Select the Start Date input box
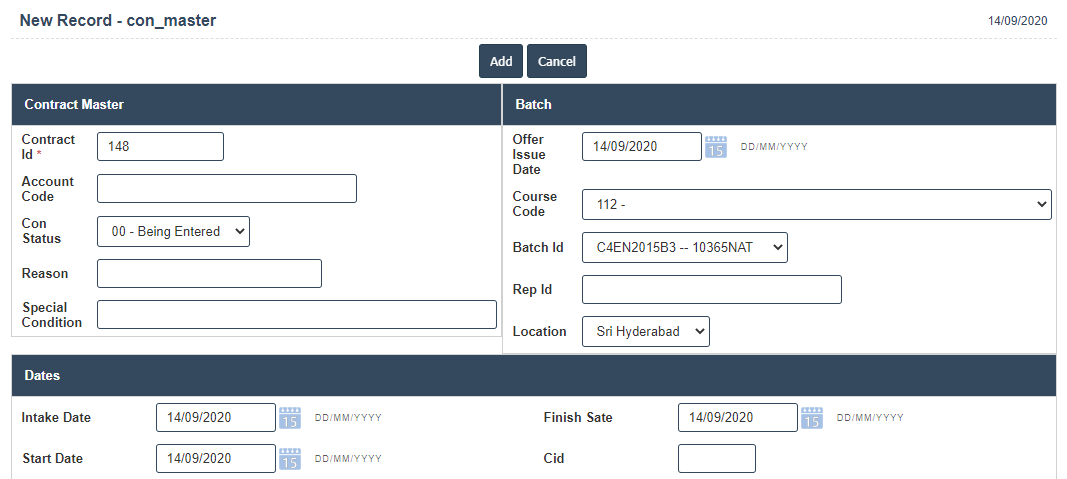The image size is (1067, 479). coord(215,459)
